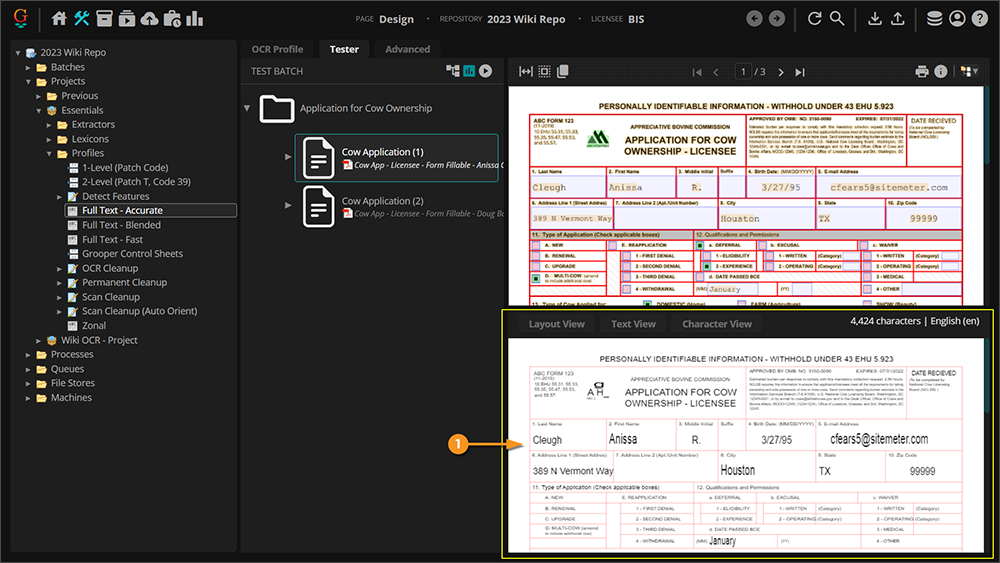Open the Design page wrench icon
1000x563 pixels.
click(x=82, y=19)
